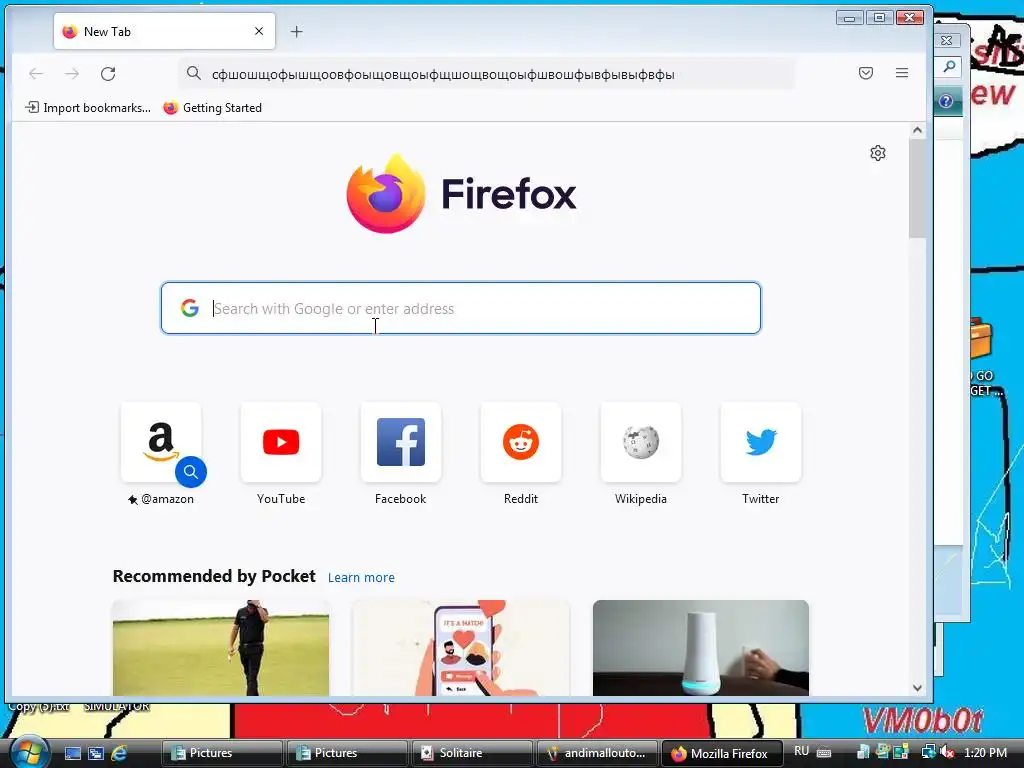Image resolution: width=1024 pixels, height=768 pixels.
Task: Open the white speaker Pocket story thumbnail
Action: [701, 648]
